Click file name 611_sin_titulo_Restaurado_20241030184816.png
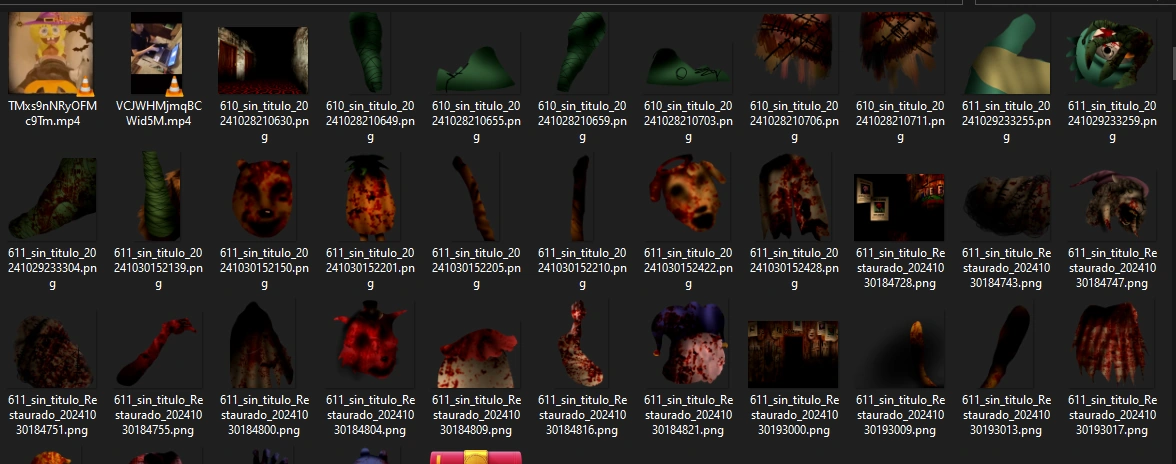1176x464 pixels. [x=582, y=415]
